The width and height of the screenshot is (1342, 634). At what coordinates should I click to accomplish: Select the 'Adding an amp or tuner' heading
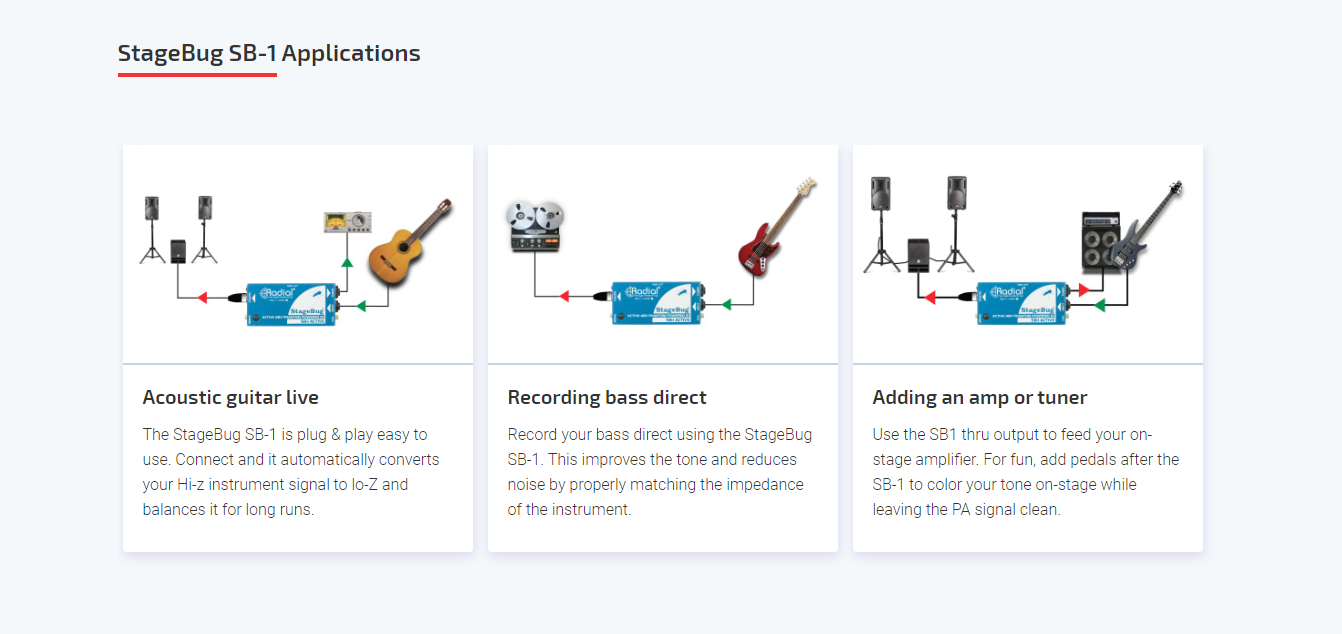(x=980, y=397)
